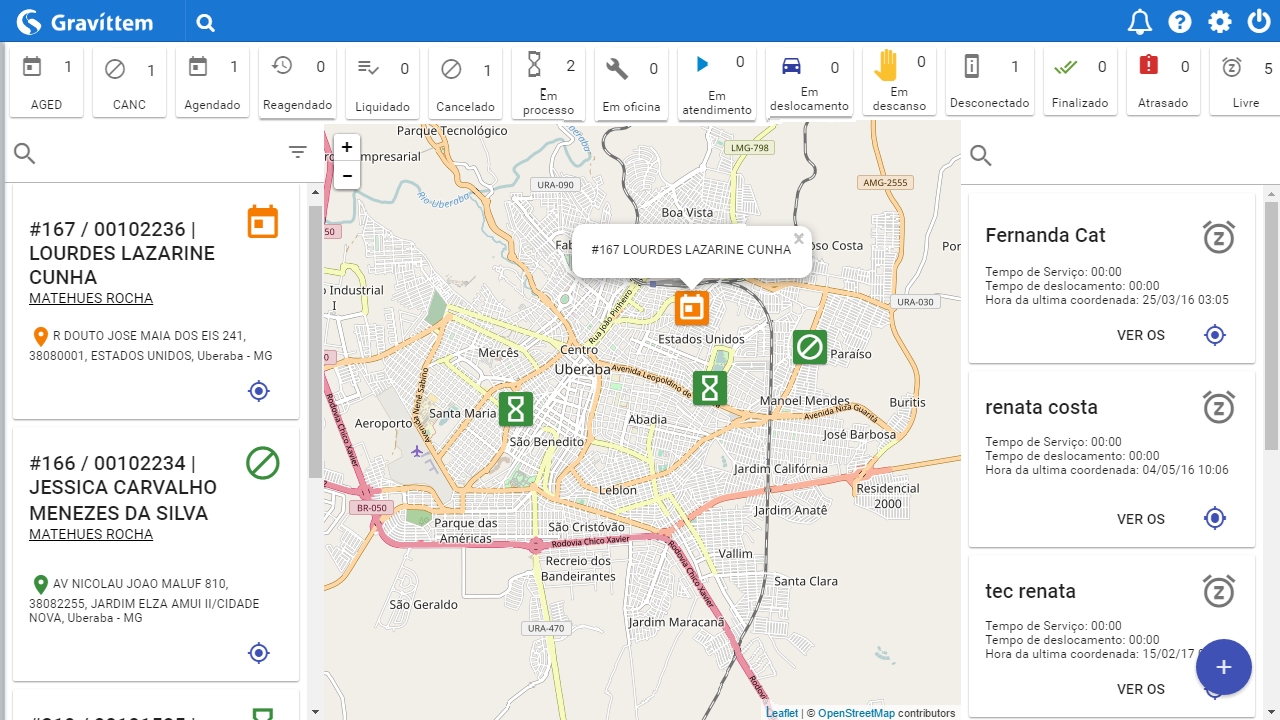Viewport: 1280px width, 720px height.
Task: Click the orange calendar marker on map
Action: pos(691,308)
